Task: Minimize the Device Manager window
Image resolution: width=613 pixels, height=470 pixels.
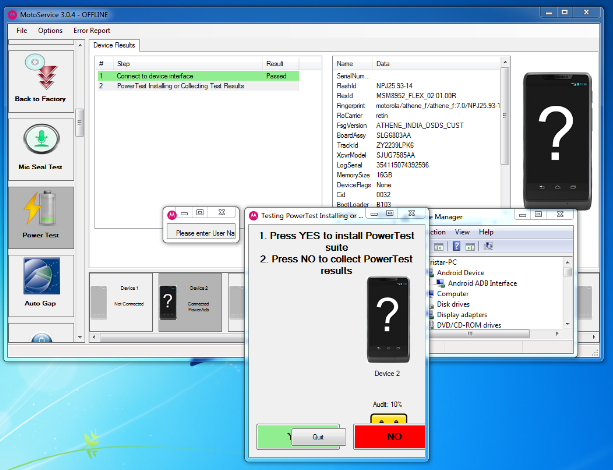Action: click(x=522, y=215)
